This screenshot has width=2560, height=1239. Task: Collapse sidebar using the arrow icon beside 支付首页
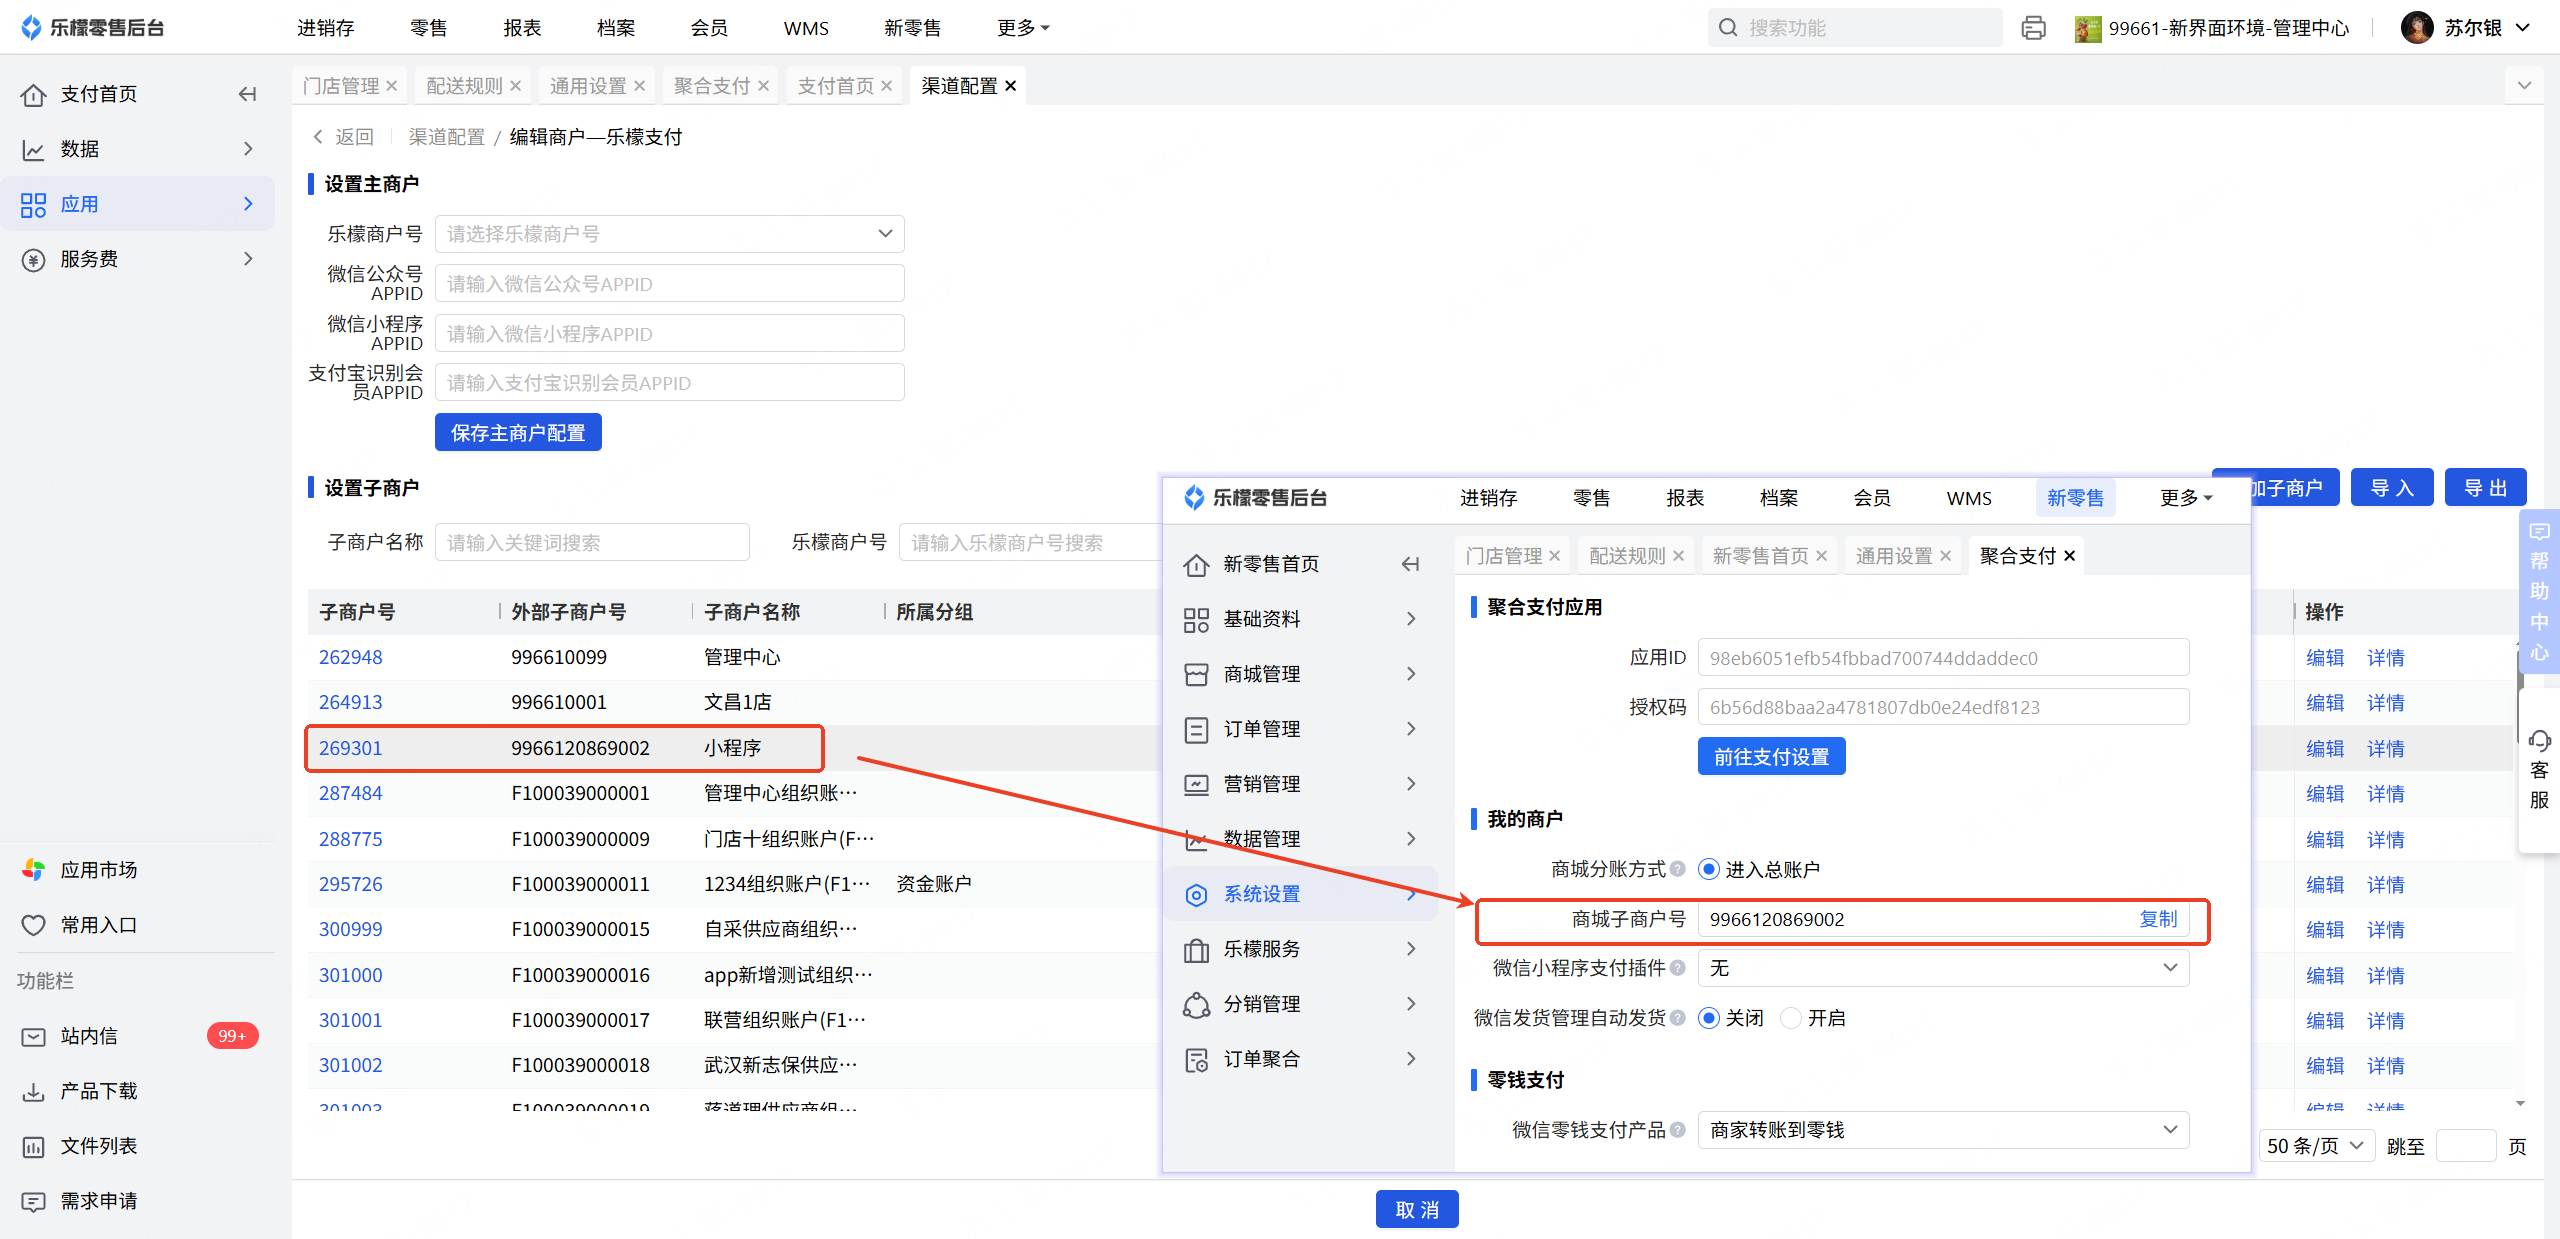click(247, 94)
